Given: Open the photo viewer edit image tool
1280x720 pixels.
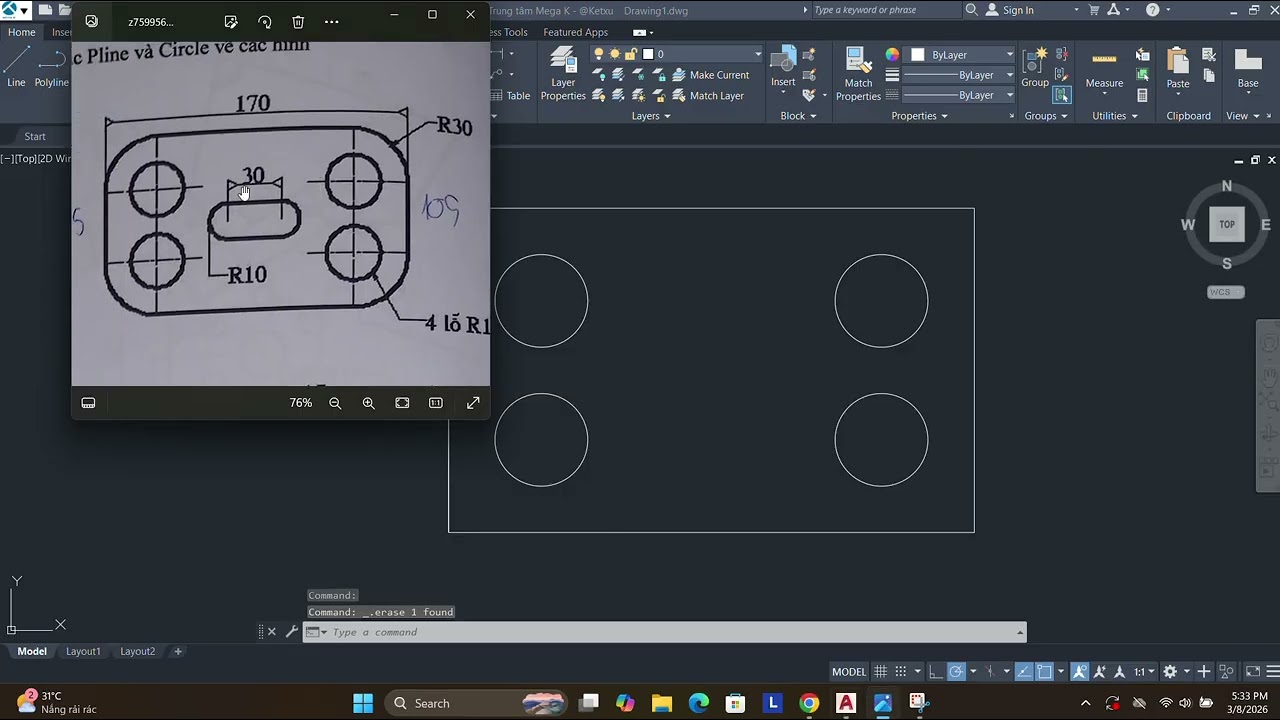Looking at the screenshot, I should coord(231,21).
